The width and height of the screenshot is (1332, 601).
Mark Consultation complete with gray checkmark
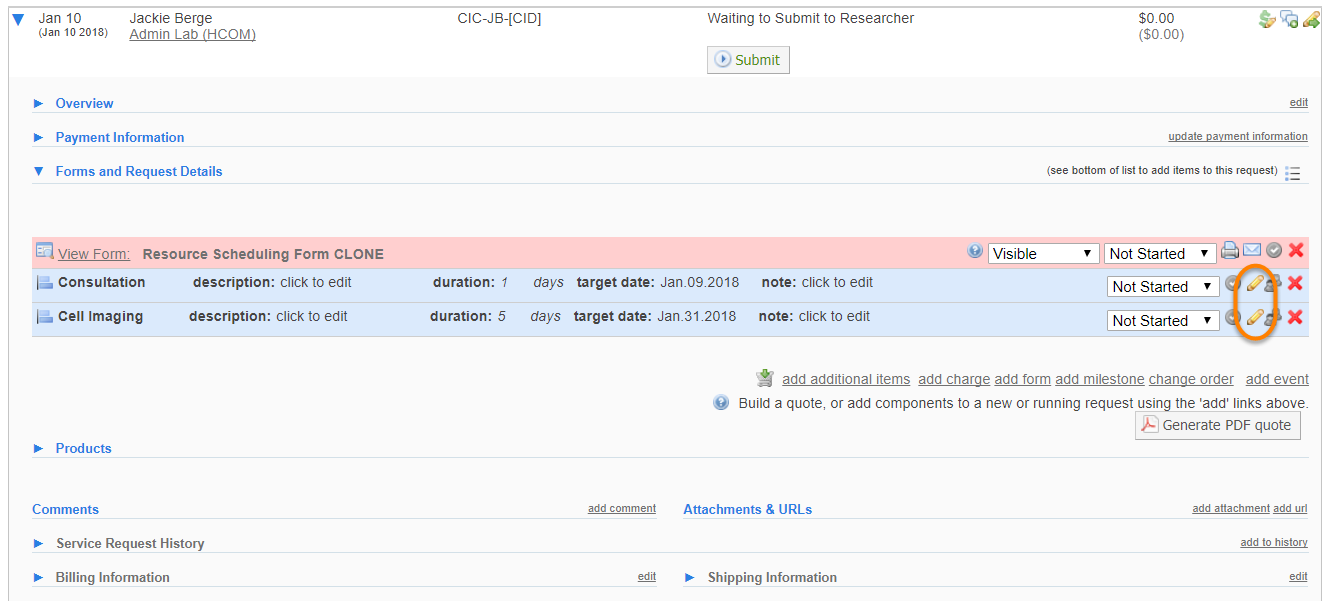[1233, 284]
